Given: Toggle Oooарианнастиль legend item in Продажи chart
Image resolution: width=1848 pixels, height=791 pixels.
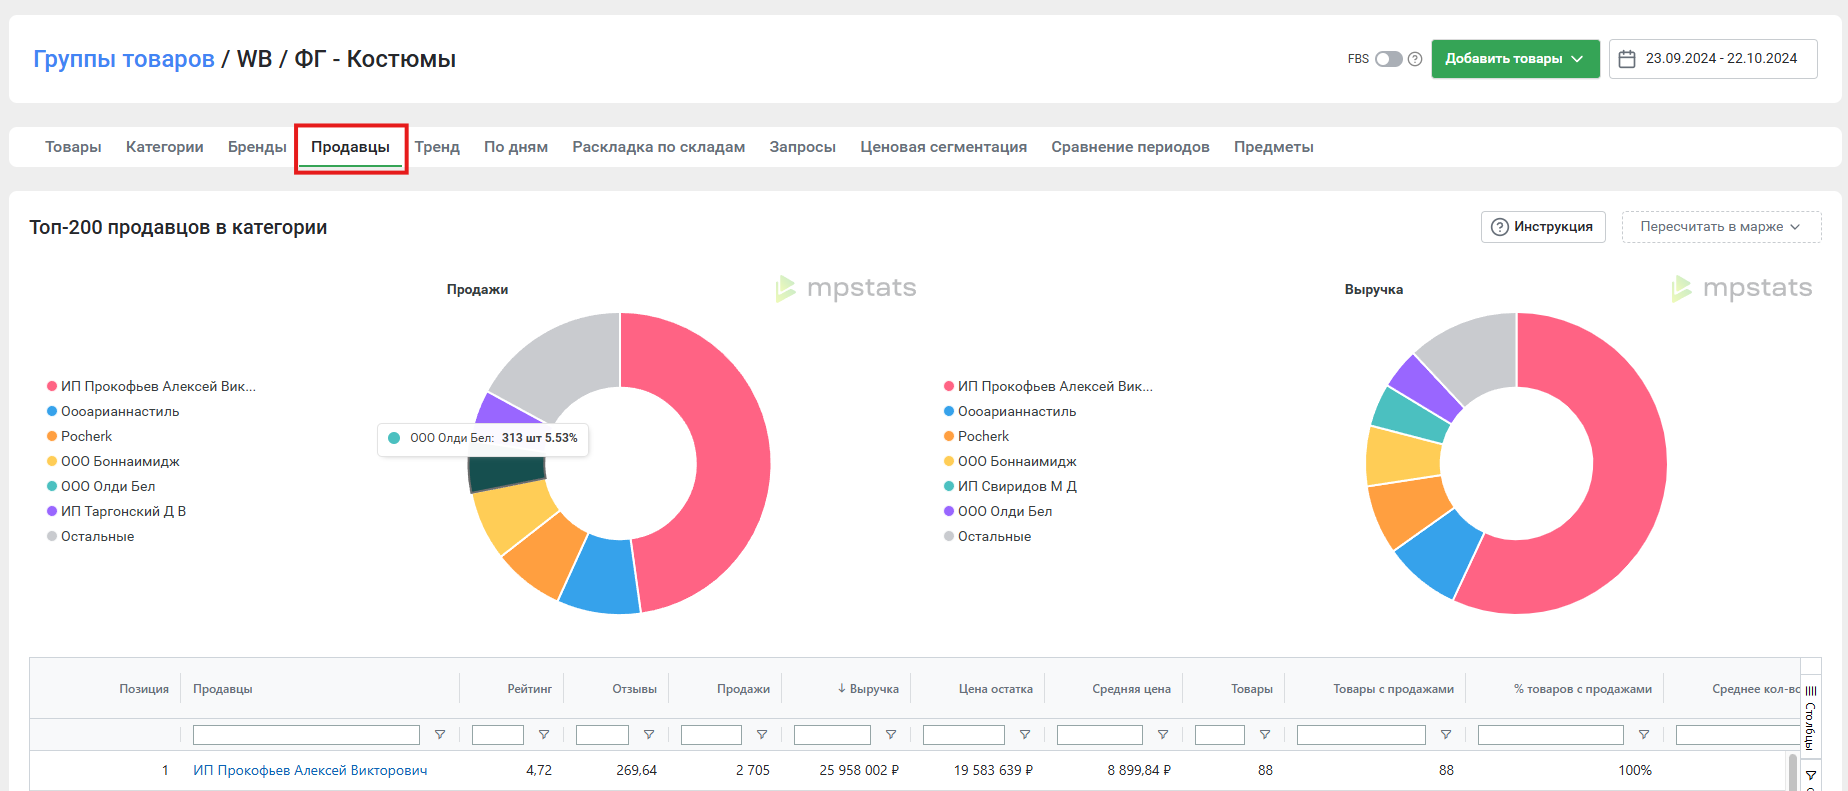Looking at the screenshot, I should (x=113, y=411).
